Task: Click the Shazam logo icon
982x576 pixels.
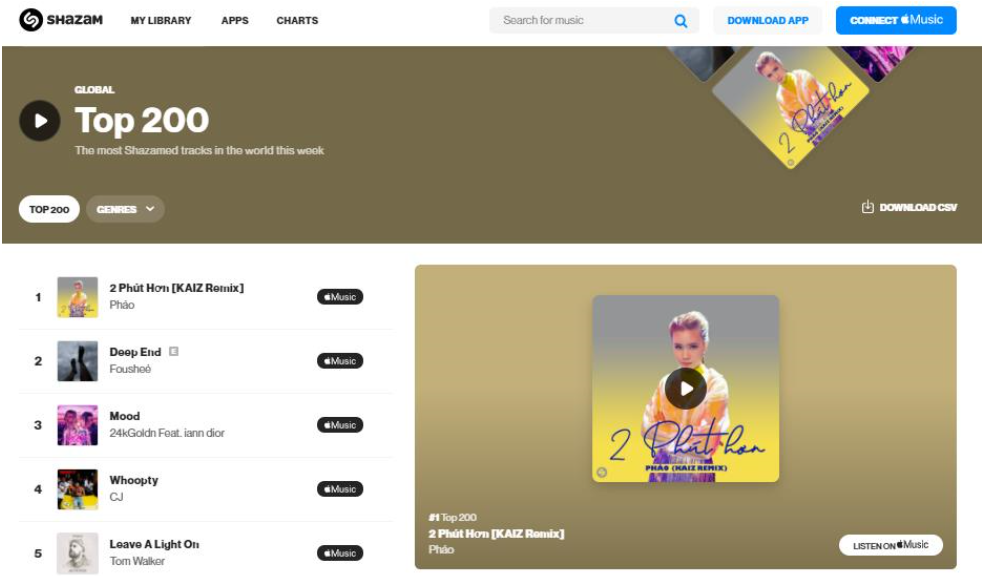Action: point(31,20)
